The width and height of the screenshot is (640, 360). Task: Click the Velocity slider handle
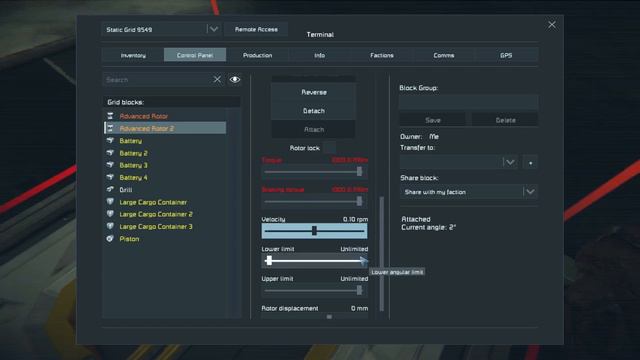tap(314, 231)
